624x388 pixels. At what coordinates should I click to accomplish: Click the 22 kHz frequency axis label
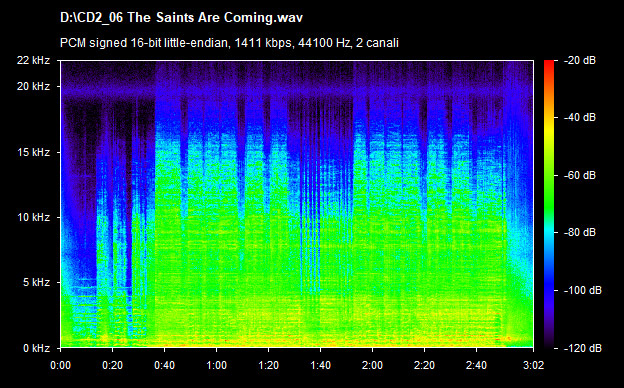click(33, 60)
